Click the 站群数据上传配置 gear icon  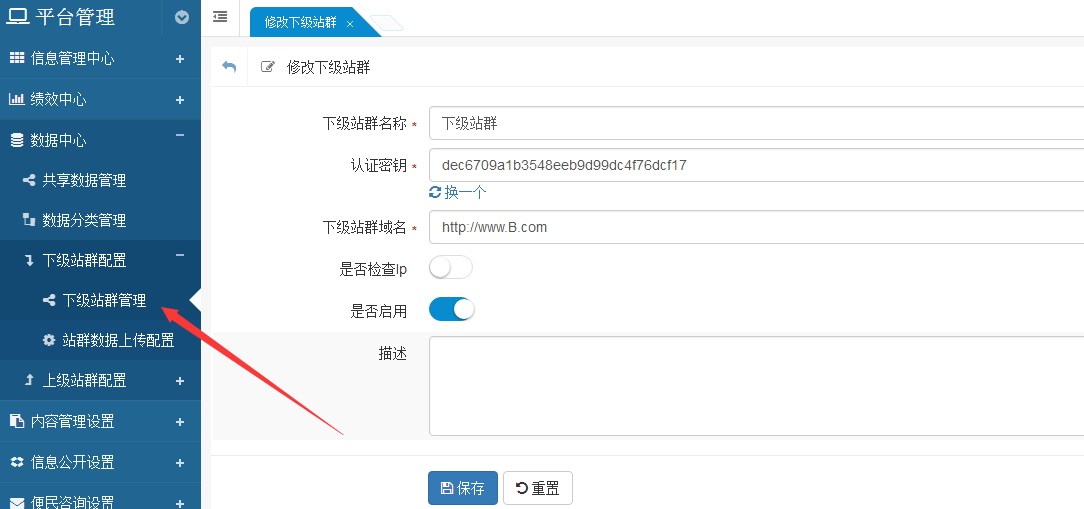click(49, 340)
